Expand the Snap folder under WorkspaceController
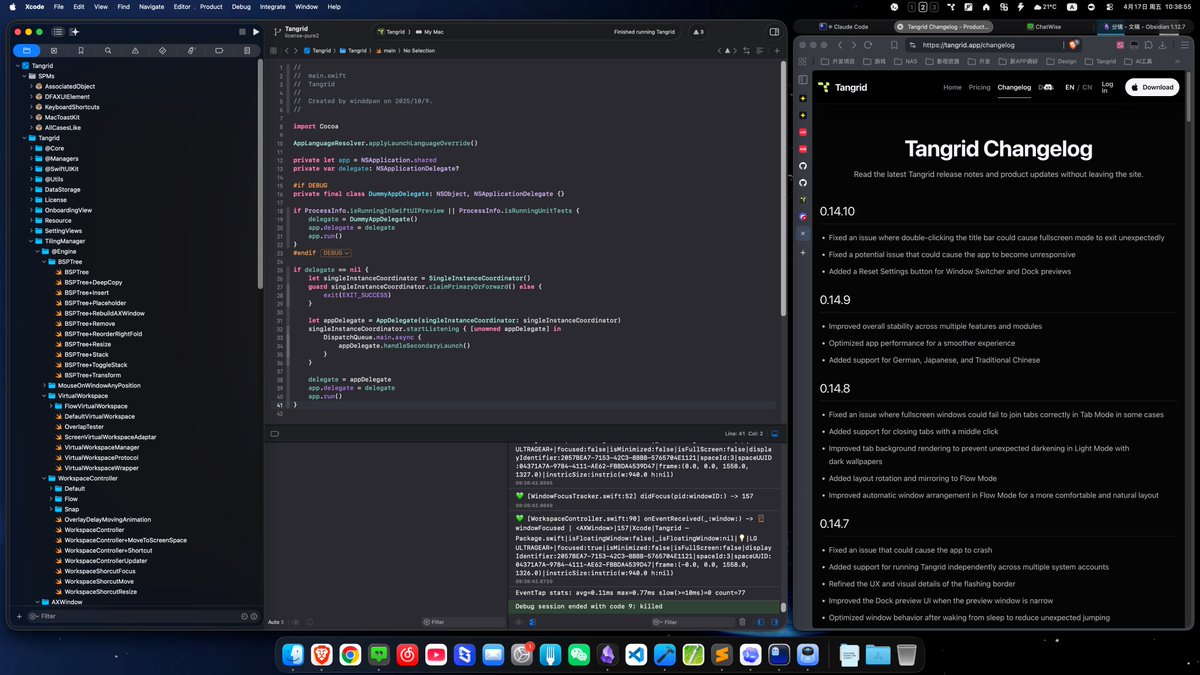 tap(51, 509)
